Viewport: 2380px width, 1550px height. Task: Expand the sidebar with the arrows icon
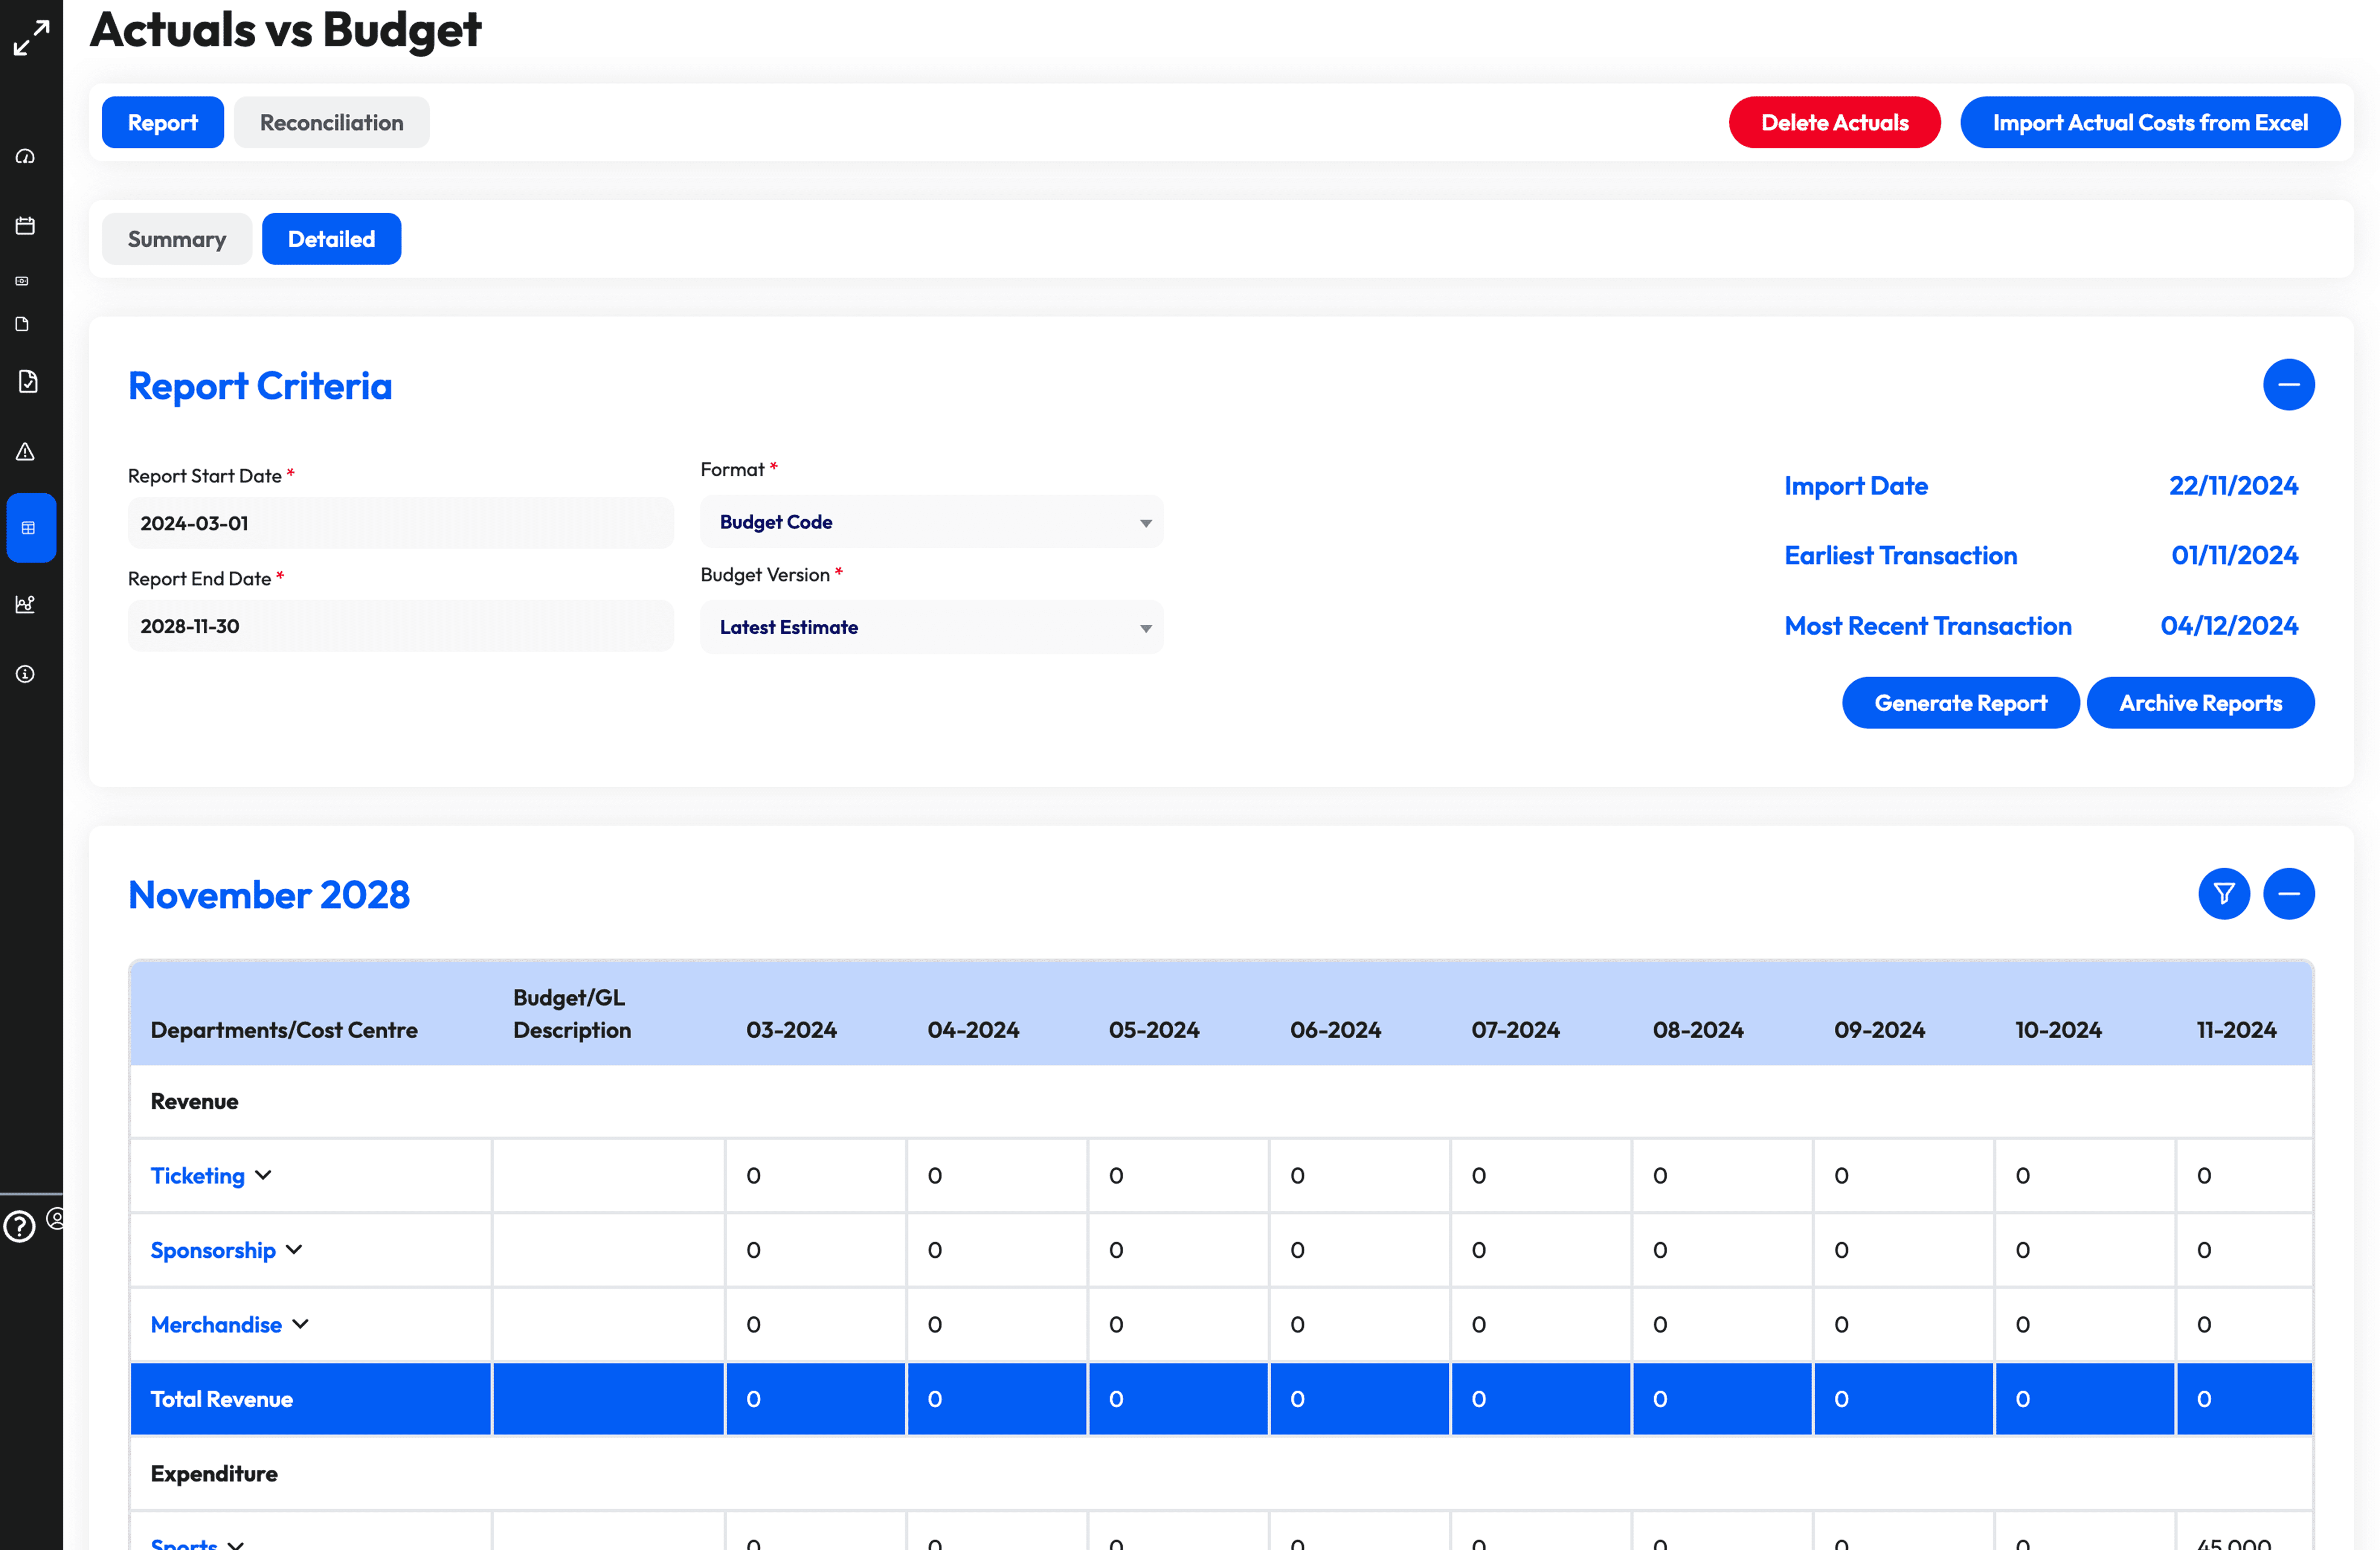click(x=31, y=38)
